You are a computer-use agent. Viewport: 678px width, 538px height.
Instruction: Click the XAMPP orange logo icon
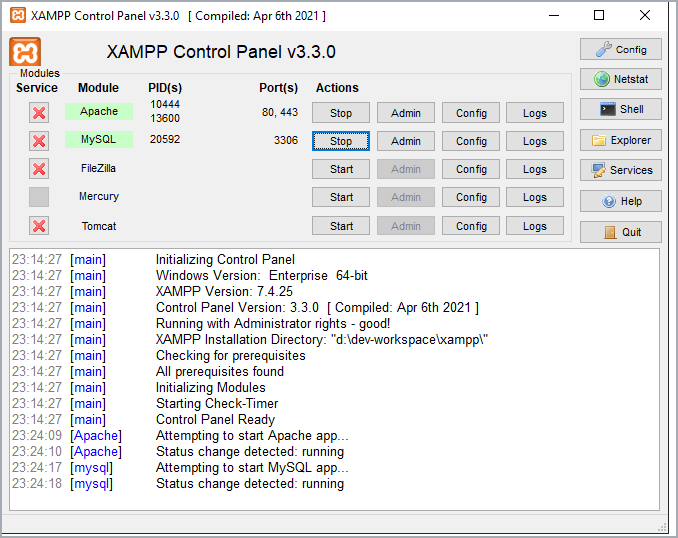click(x=25, y=53)
